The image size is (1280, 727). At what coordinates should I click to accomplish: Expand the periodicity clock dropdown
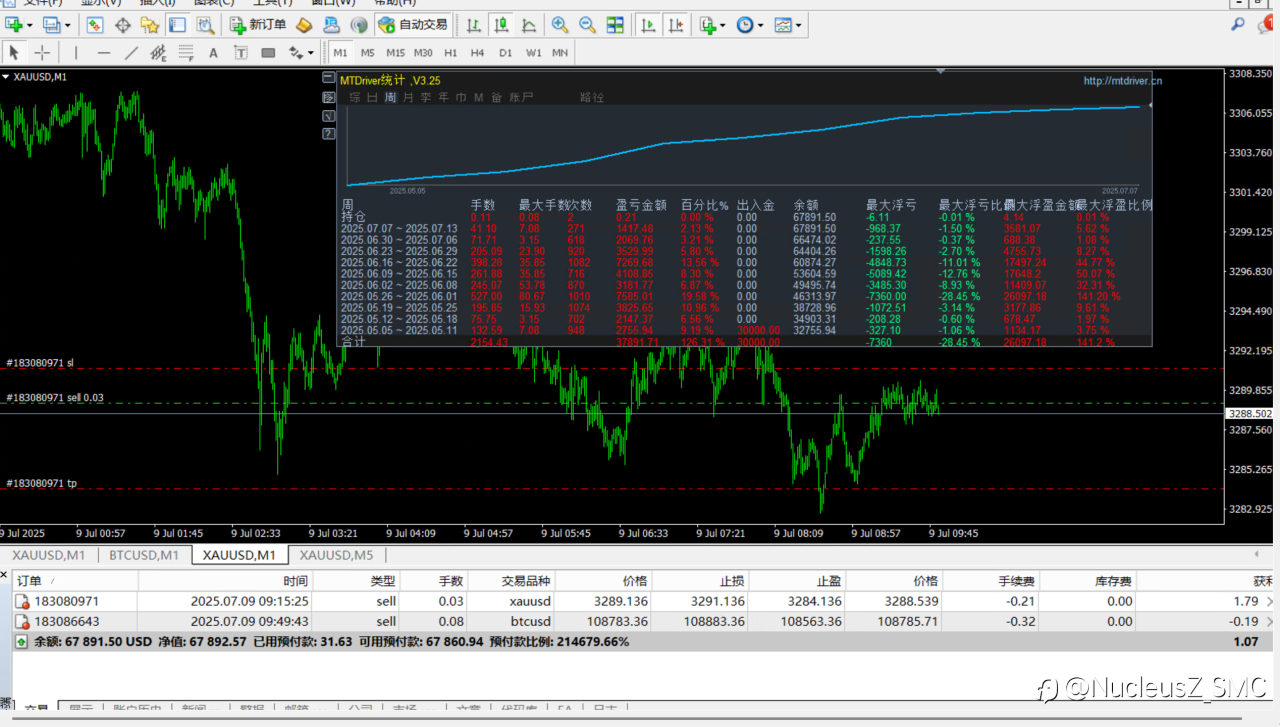[761, 25]
